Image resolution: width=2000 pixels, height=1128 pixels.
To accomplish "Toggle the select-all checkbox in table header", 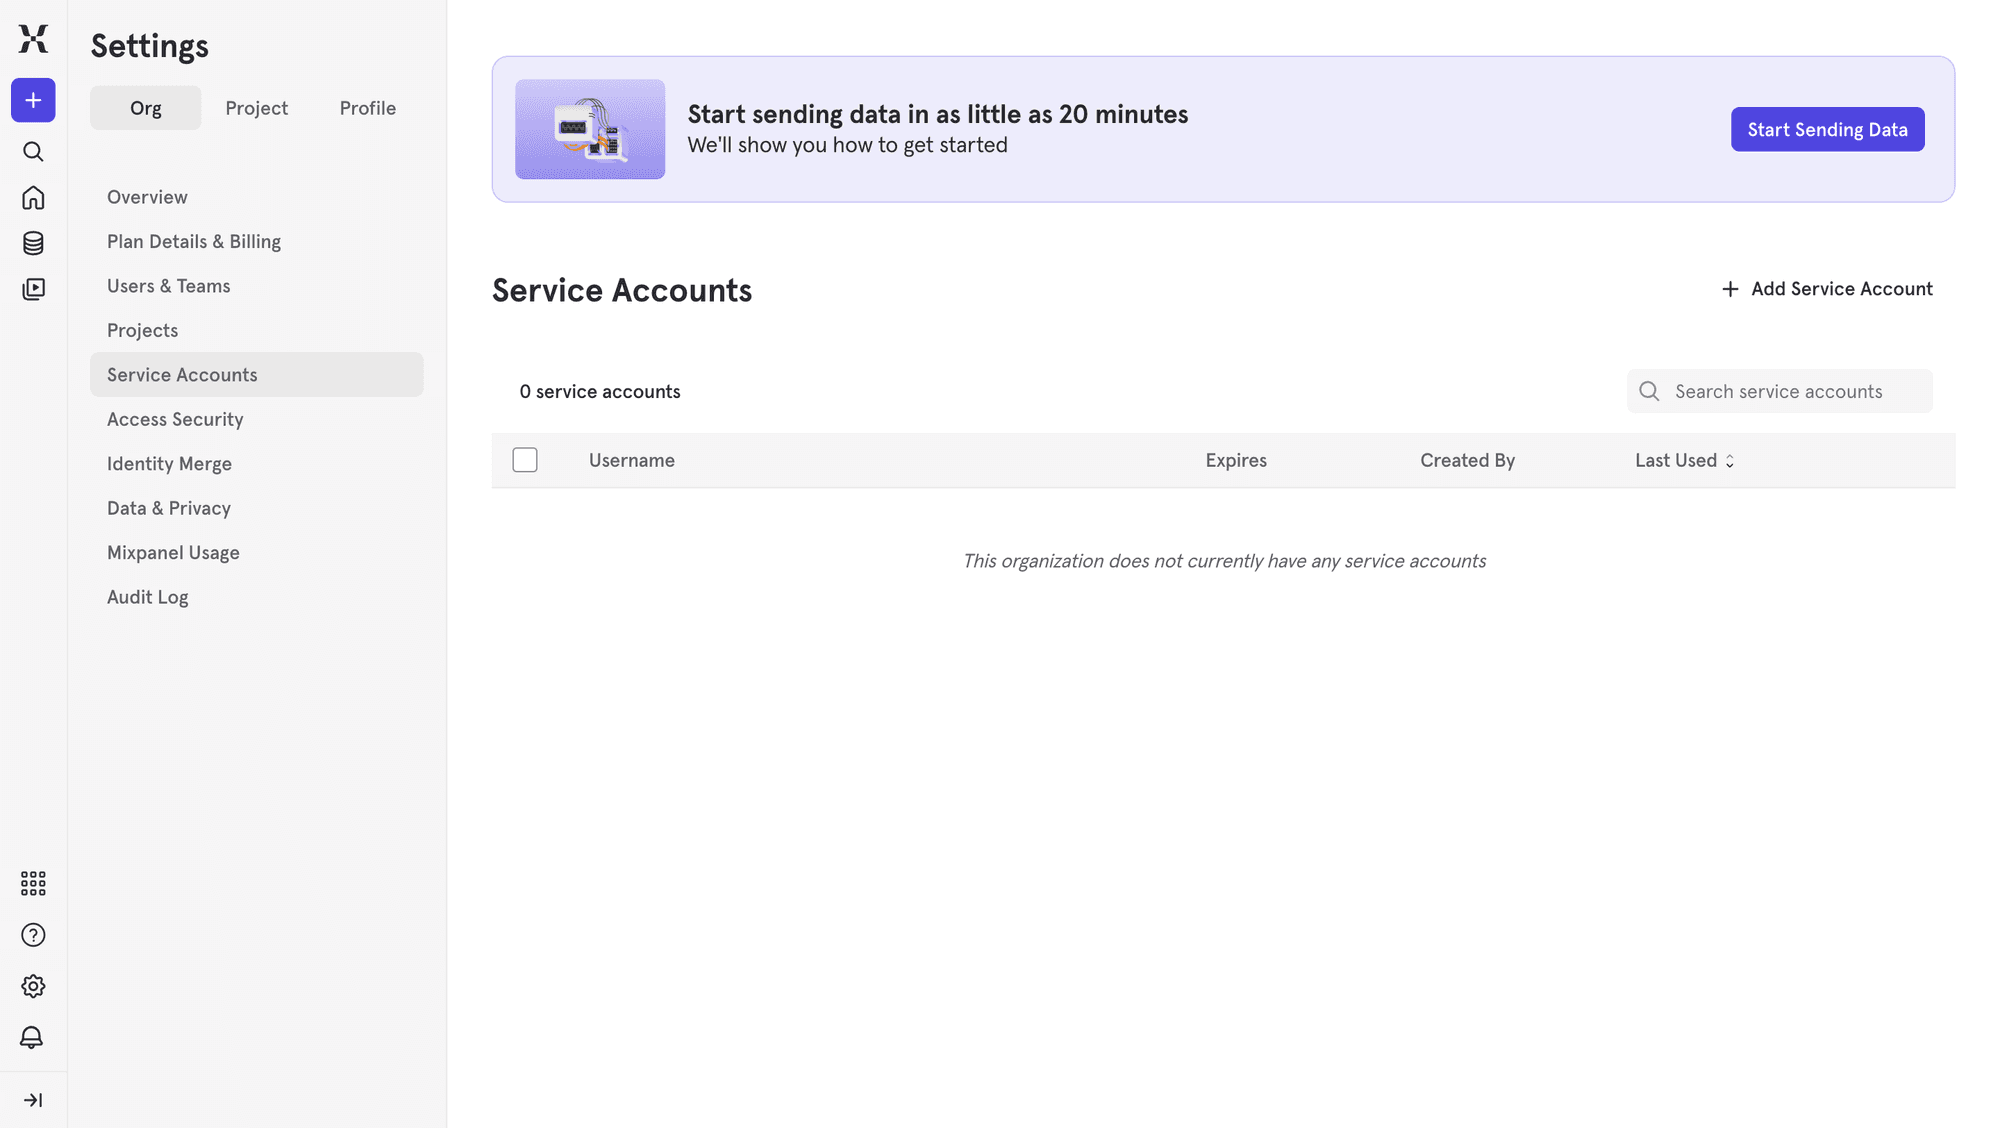I will [x=524, y=460].
